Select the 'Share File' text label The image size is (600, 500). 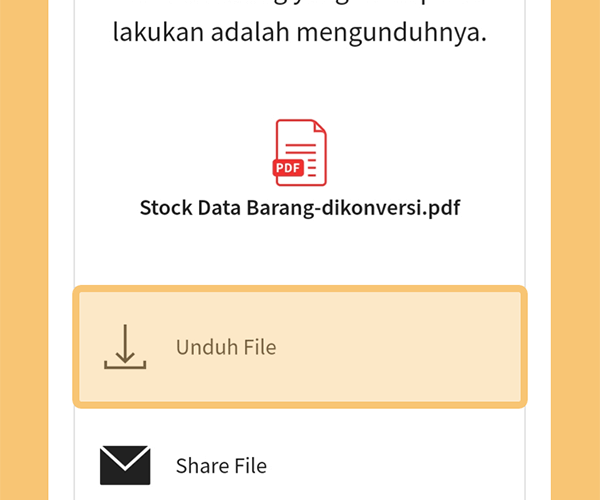click(221, 466)
